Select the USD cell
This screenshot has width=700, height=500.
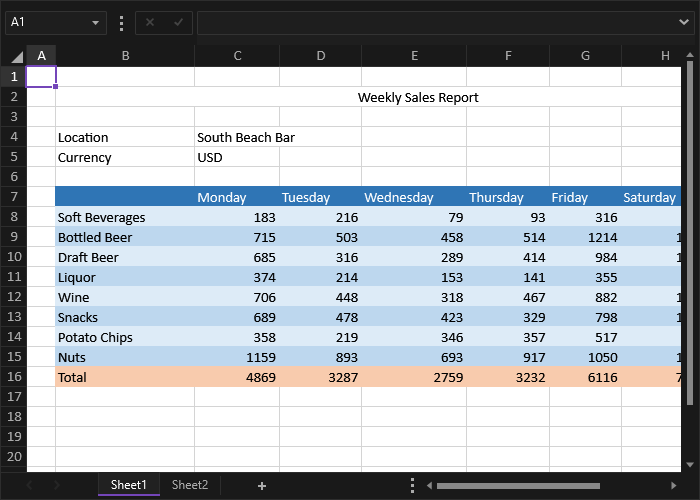click(237, 157)
